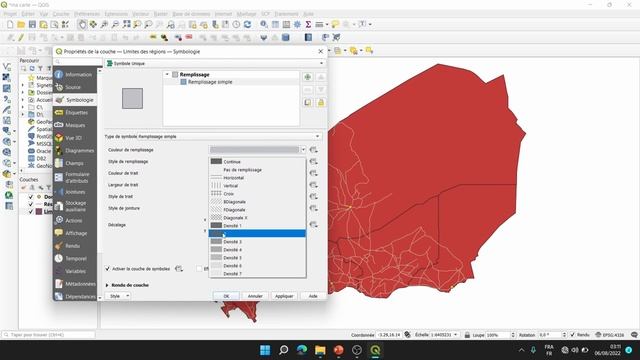Click the Zoom out magnifier tool

(x=116, y=24)
